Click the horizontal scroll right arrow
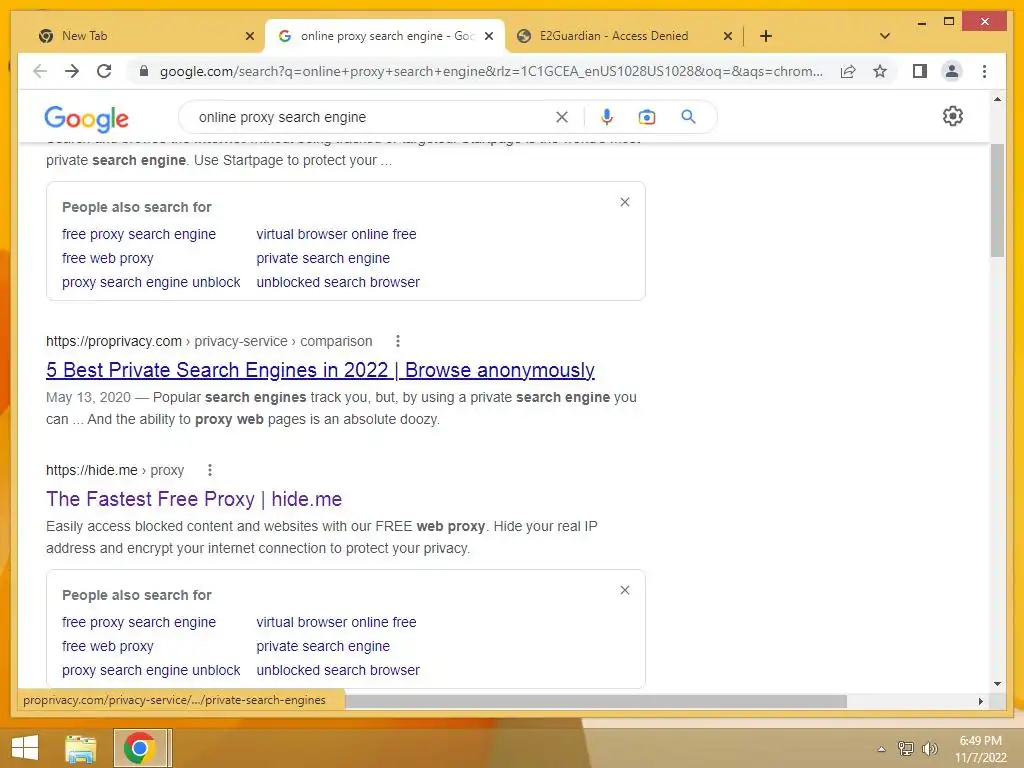Viewport: 1024px width, 768px height. (x=980, y=701)
